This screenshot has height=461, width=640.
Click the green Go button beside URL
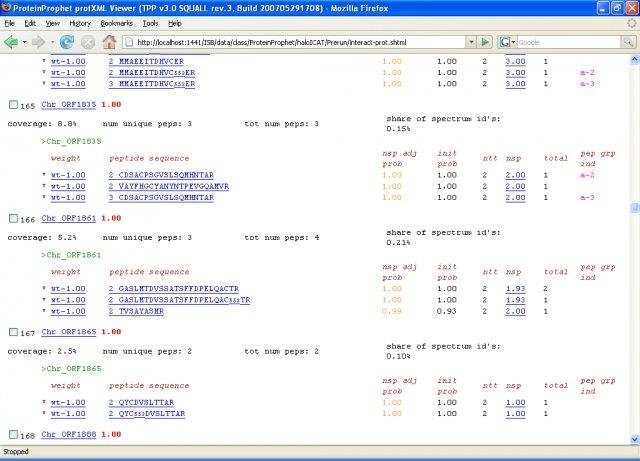(484, 42)
